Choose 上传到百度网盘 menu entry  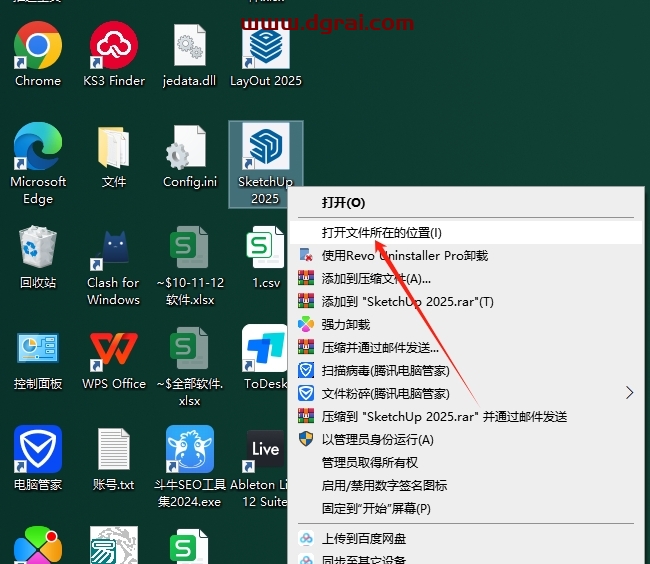click(x=466, y=538)
